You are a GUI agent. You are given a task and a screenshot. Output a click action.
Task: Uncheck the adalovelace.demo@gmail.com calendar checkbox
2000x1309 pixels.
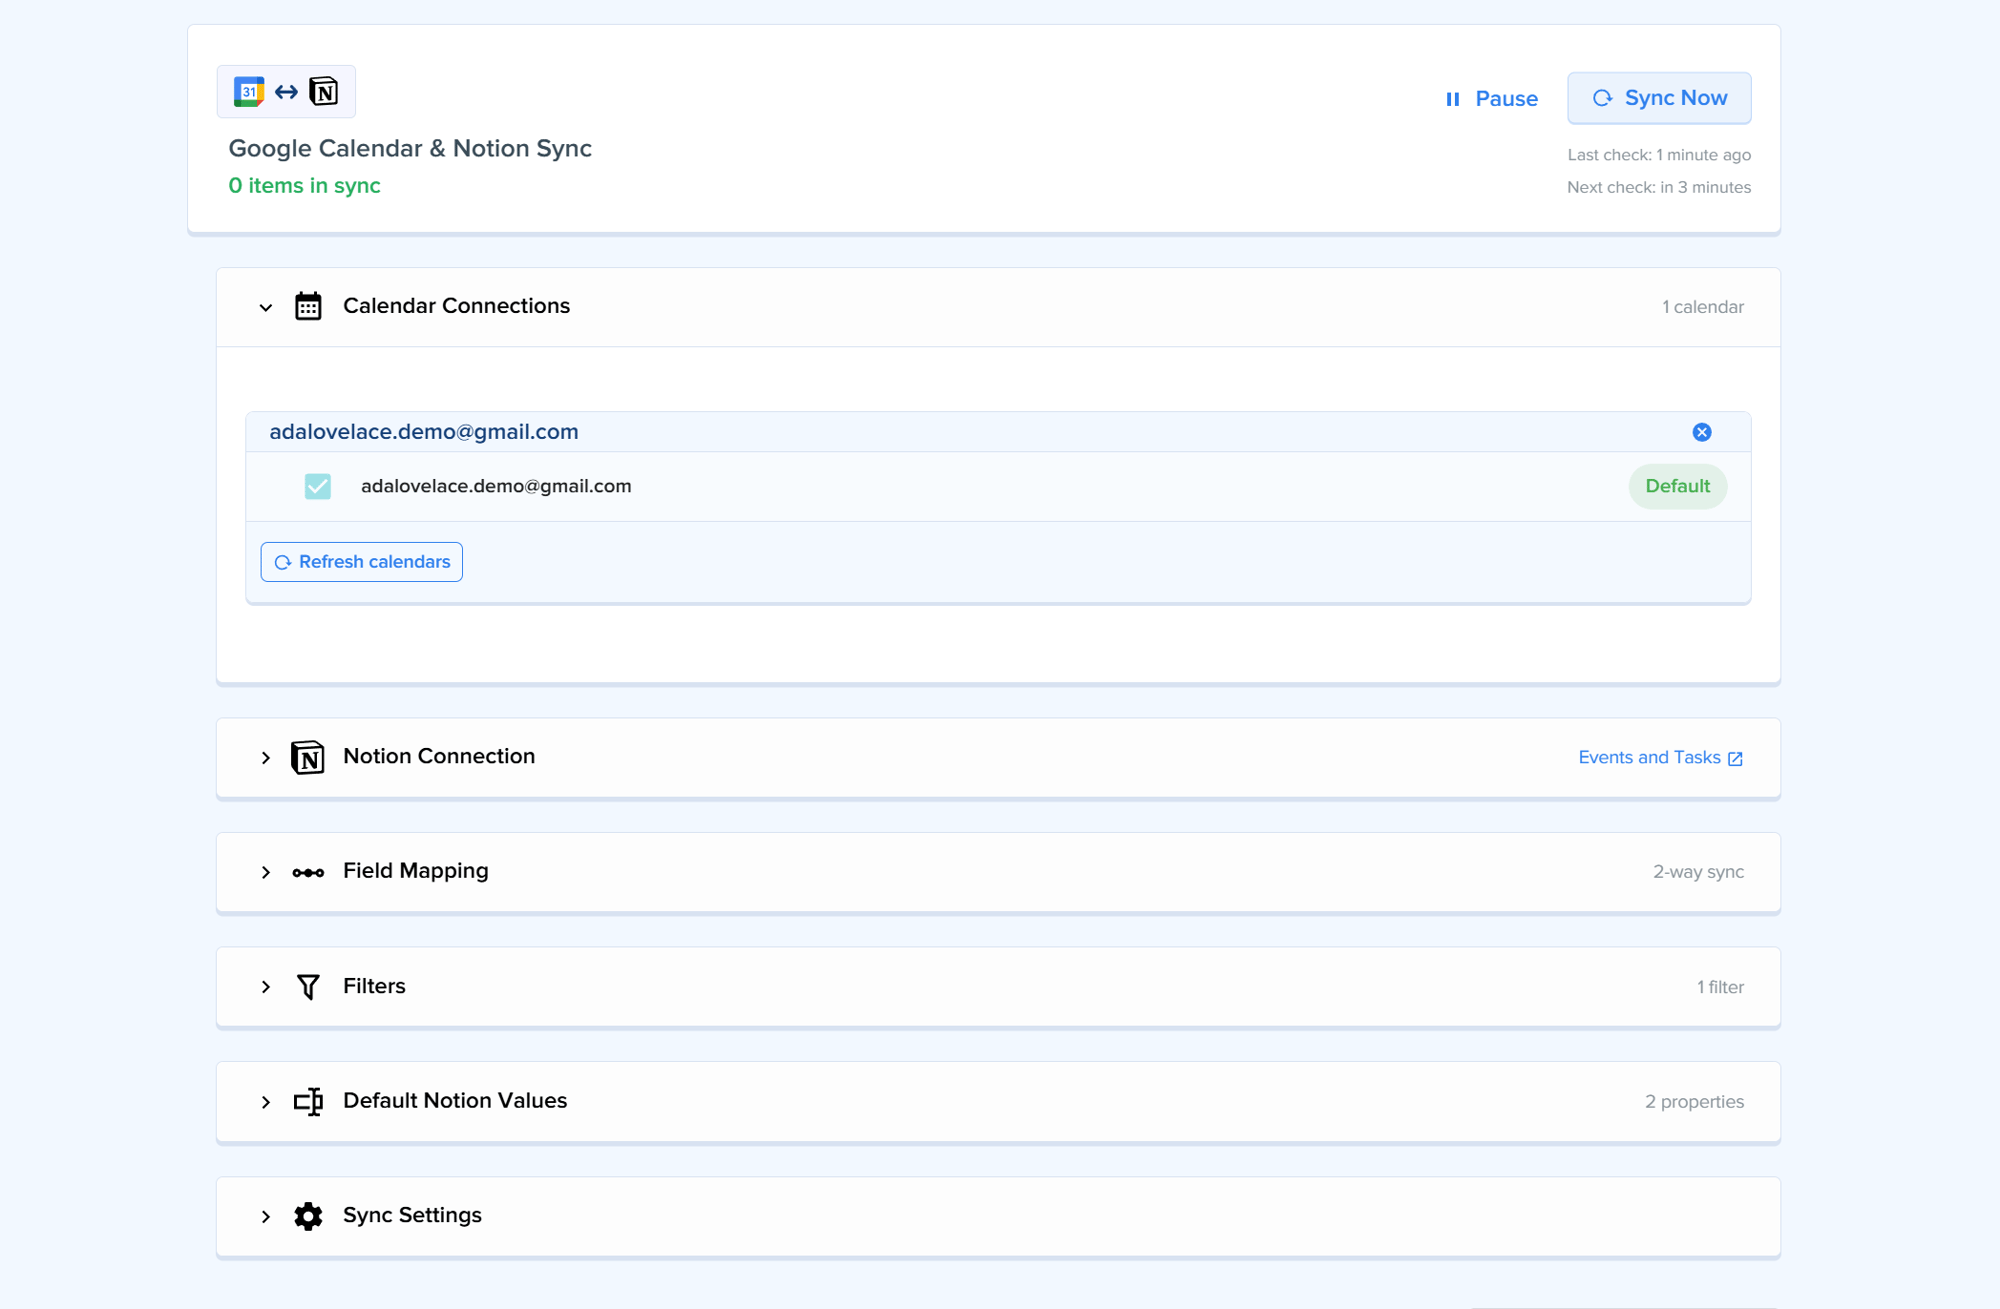pyautogui.click(x=318, y=486)
